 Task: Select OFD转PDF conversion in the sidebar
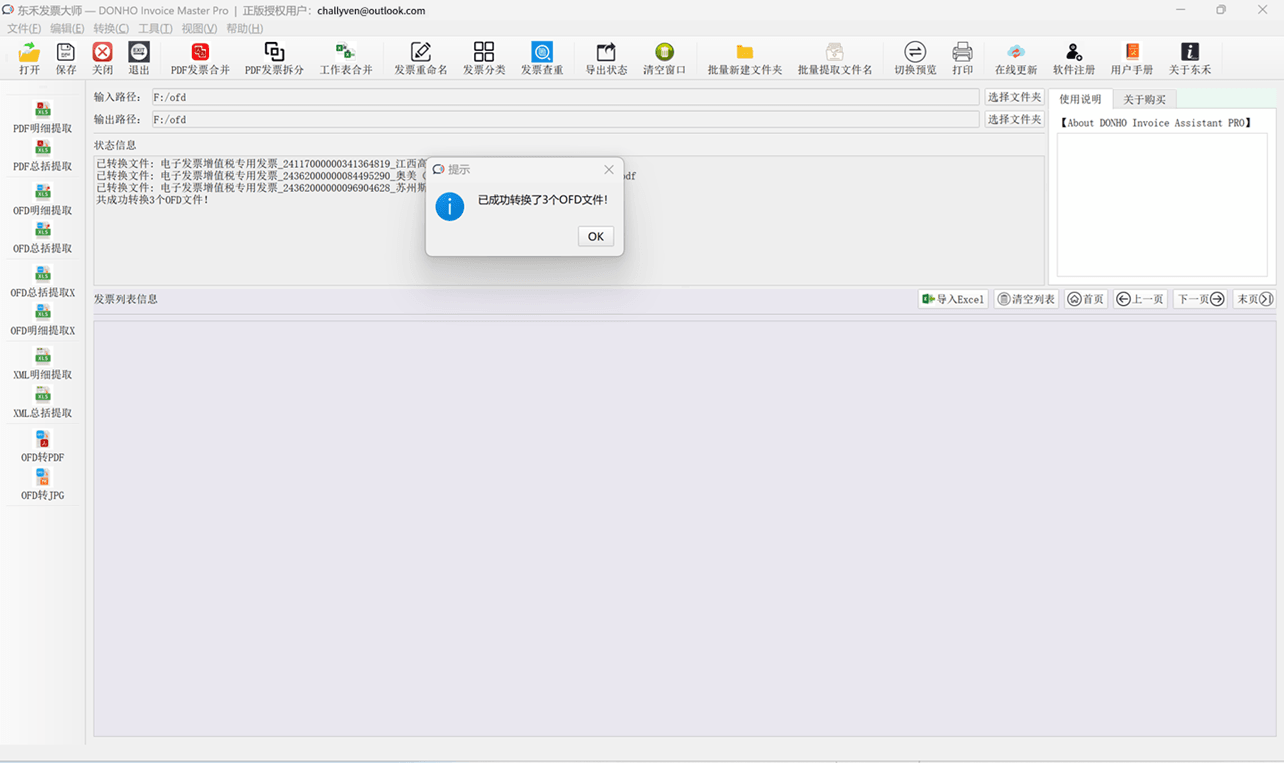tap(43, 447)
